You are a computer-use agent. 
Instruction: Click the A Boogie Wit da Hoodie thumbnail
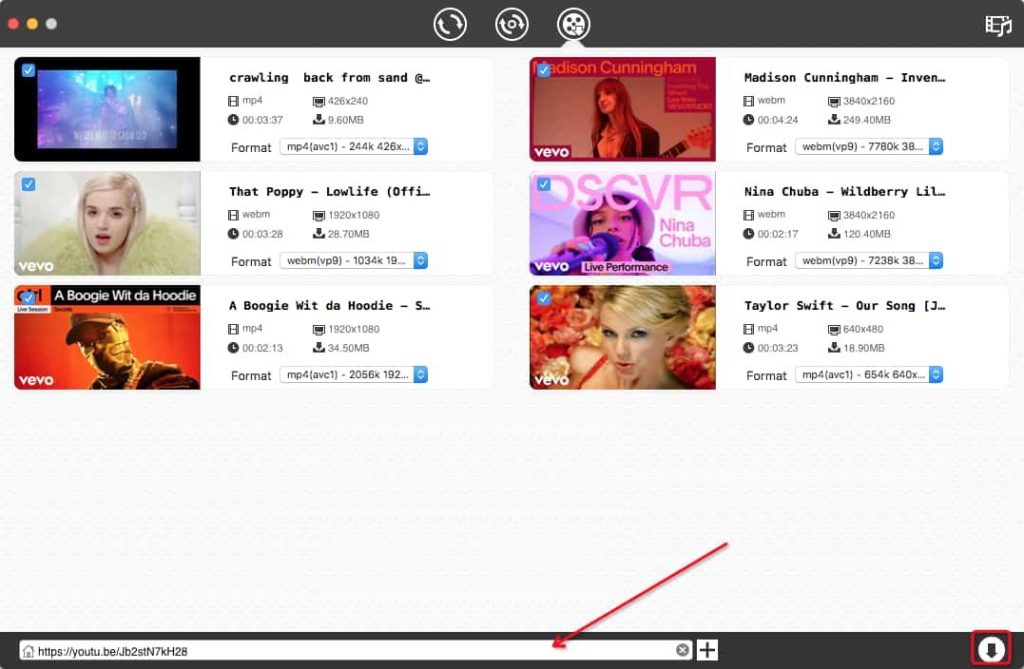point(107,337)
